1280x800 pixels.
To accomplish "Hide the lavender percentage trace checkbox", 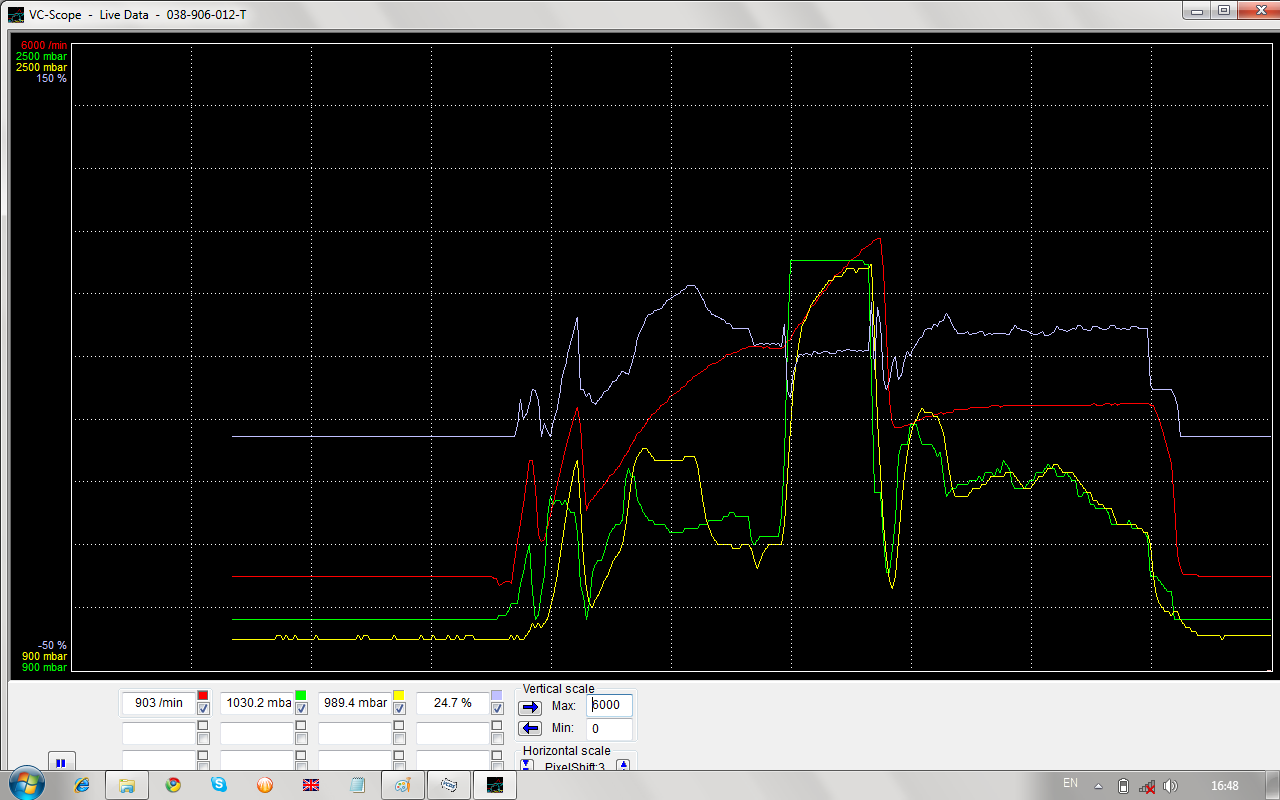I will coord(497,709).
